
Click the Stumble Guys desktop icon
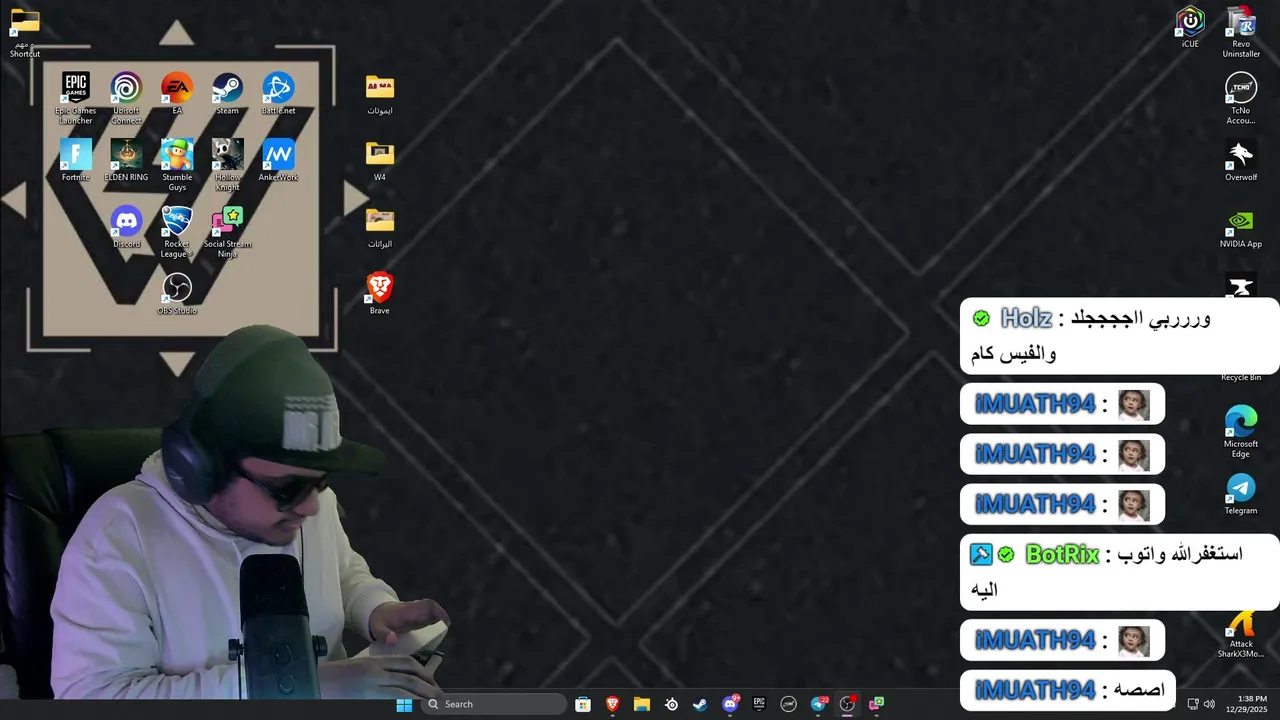point(177,165)
